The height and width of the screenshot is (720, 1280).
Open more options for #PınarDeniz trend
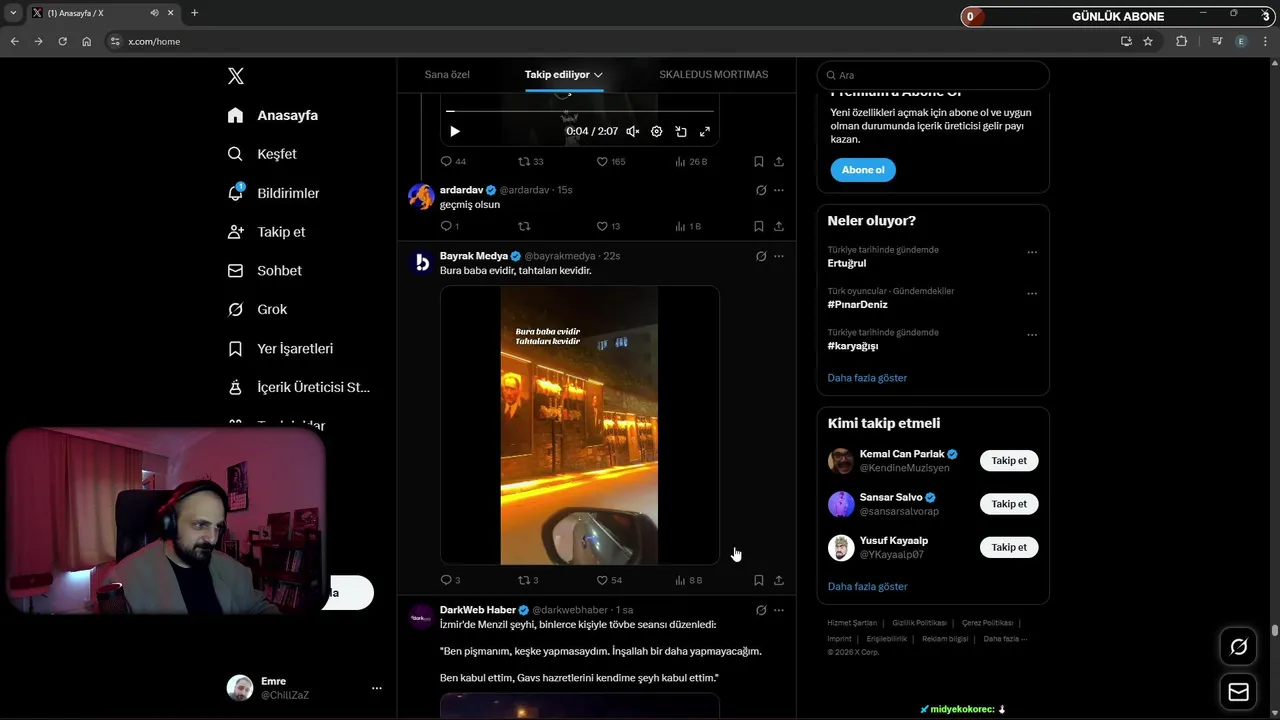[1032, 294]
